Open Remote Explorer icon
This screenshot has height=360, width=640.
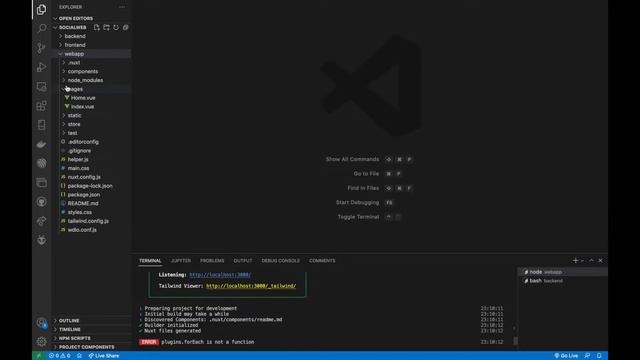41,87
